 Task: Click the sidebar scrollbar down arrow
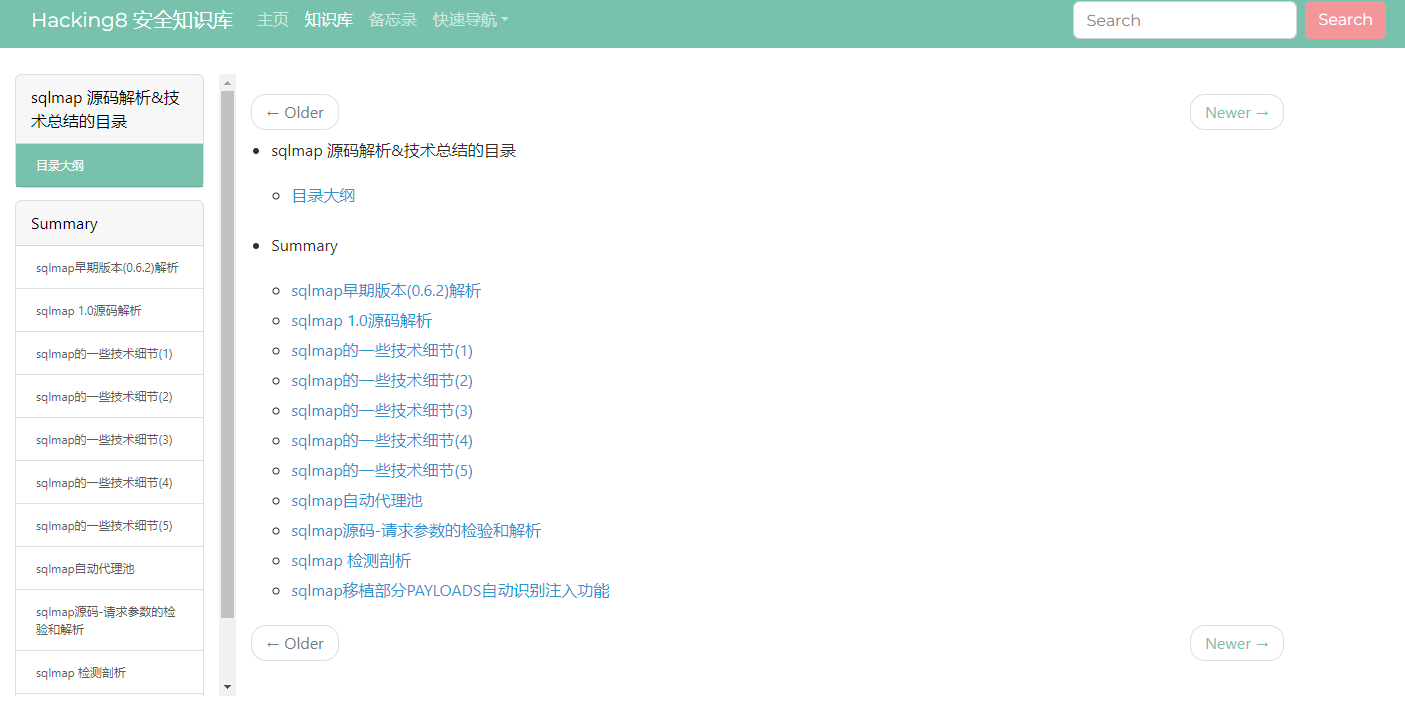click(x=227, y=687)
